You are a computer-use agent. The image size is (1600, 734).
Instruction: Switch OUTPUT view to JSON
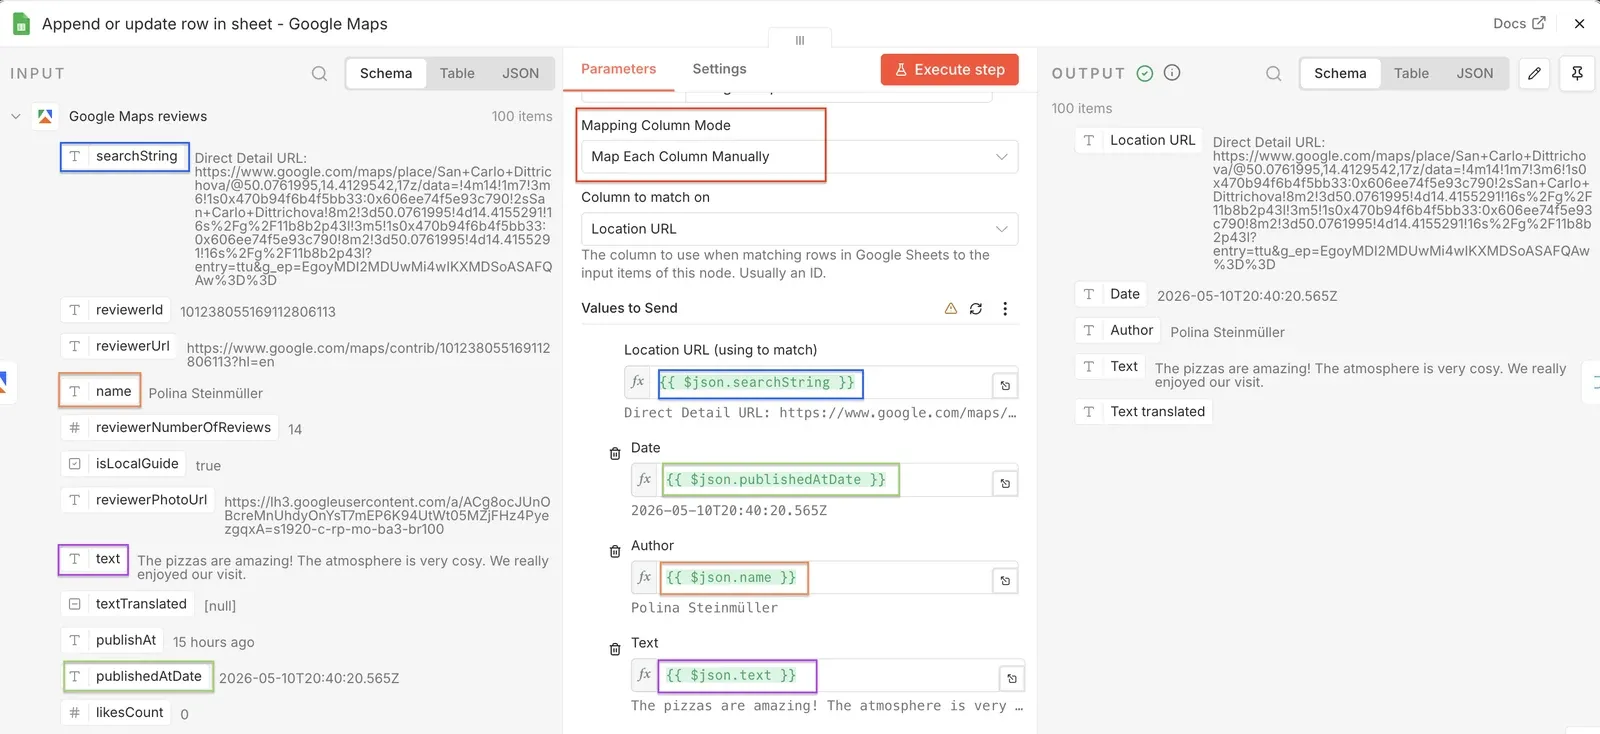(x=1474, y=73)
